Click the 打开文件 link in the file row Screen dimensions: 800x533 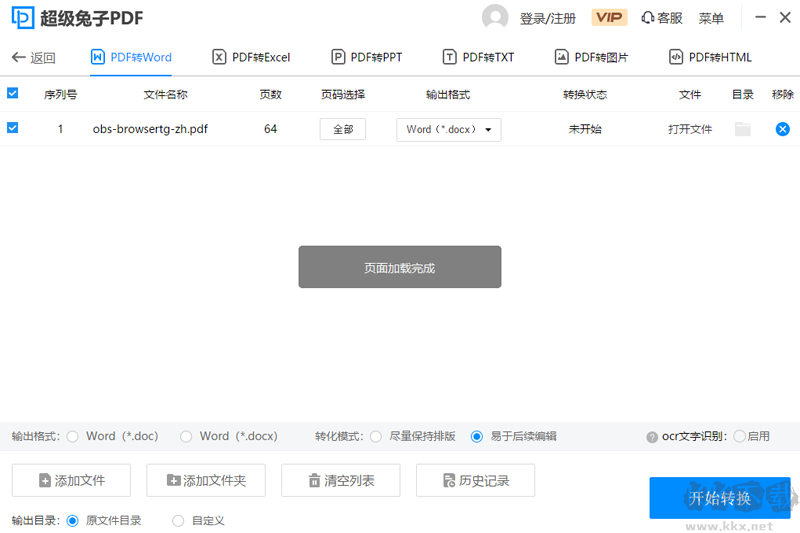coord(690,130)
